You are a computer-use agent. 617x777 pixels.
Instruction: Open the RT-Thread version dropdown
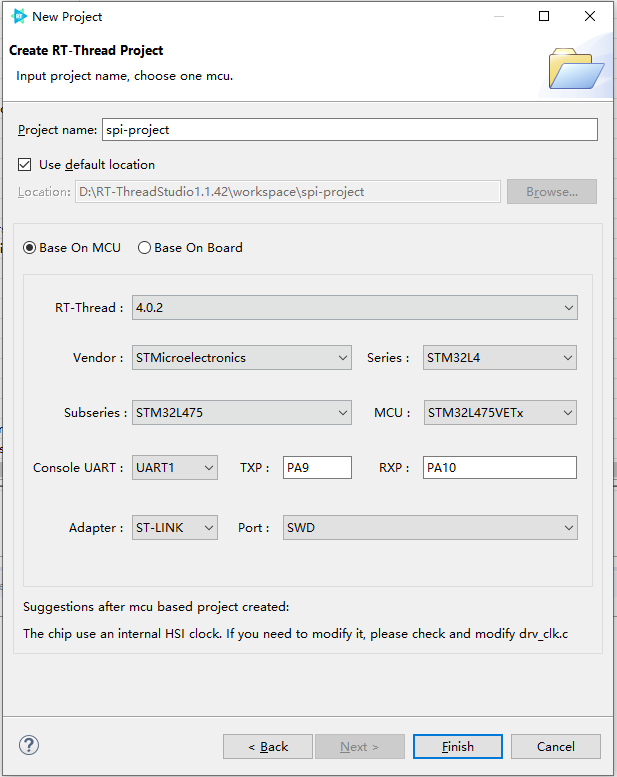tap(355, 308)
